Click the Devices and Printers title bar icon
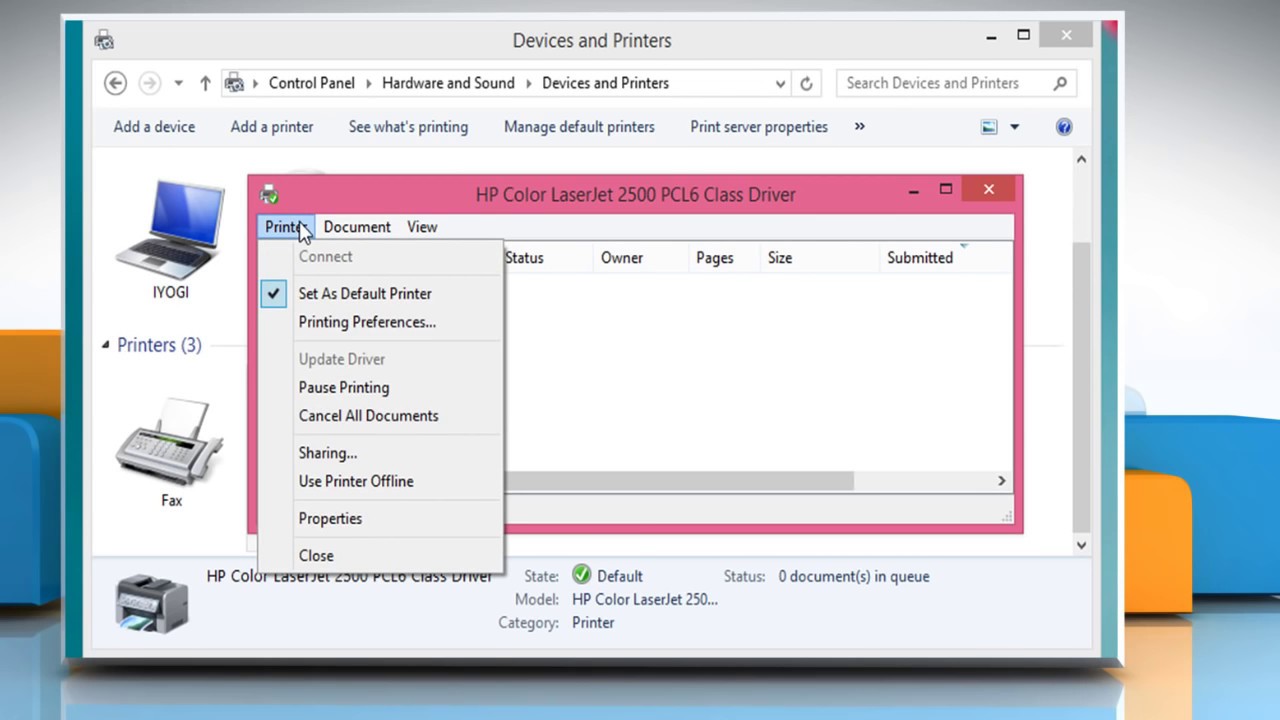Image resolution: width=1280 pixels, height=720 pixels. 104,40
